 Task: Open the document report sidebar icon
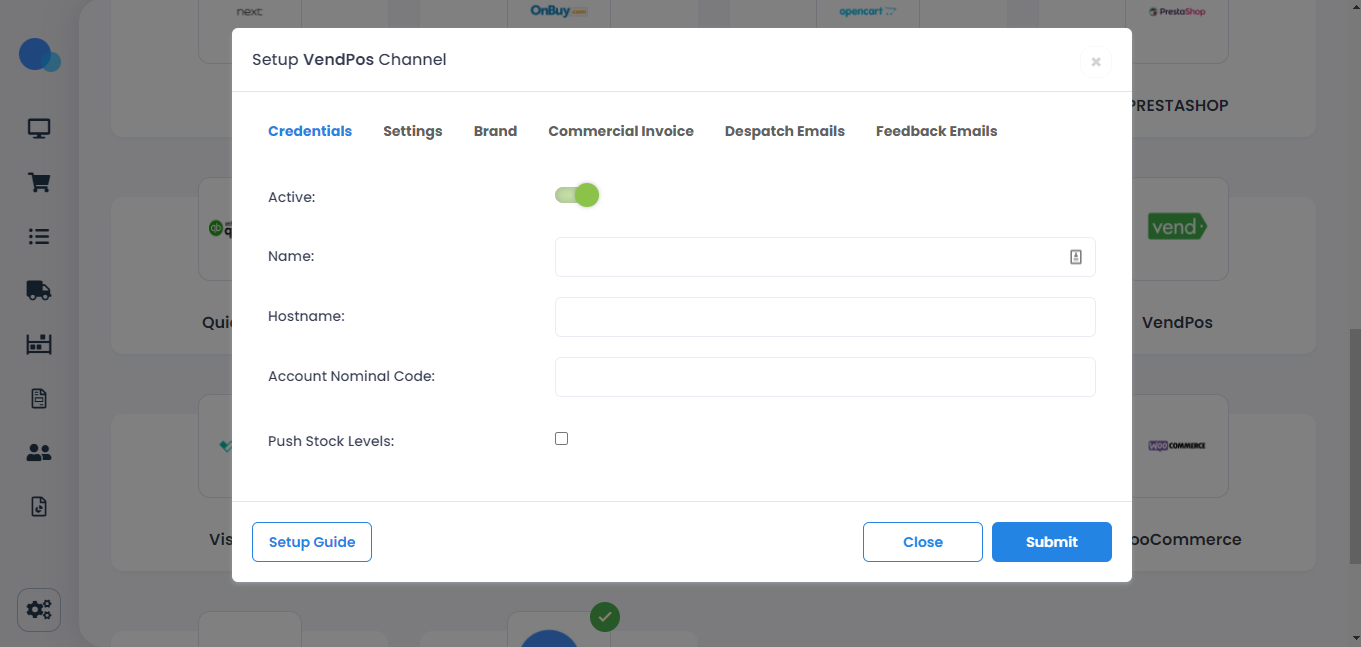coord(39,399)
